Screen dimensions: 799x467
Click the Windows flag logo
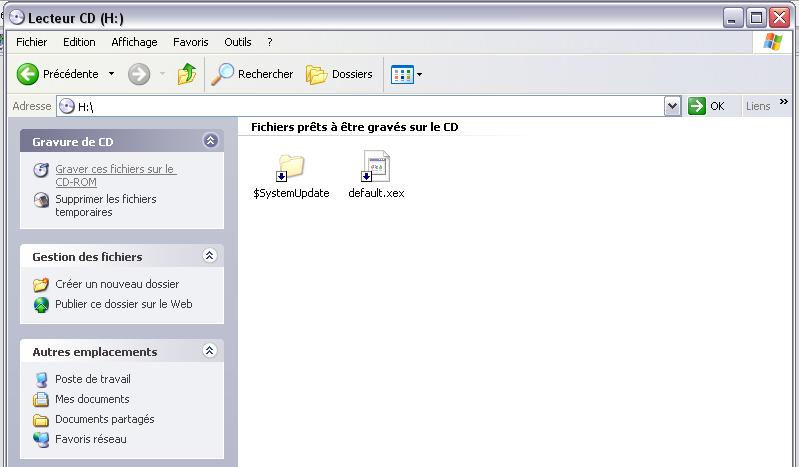coord(773,42)
